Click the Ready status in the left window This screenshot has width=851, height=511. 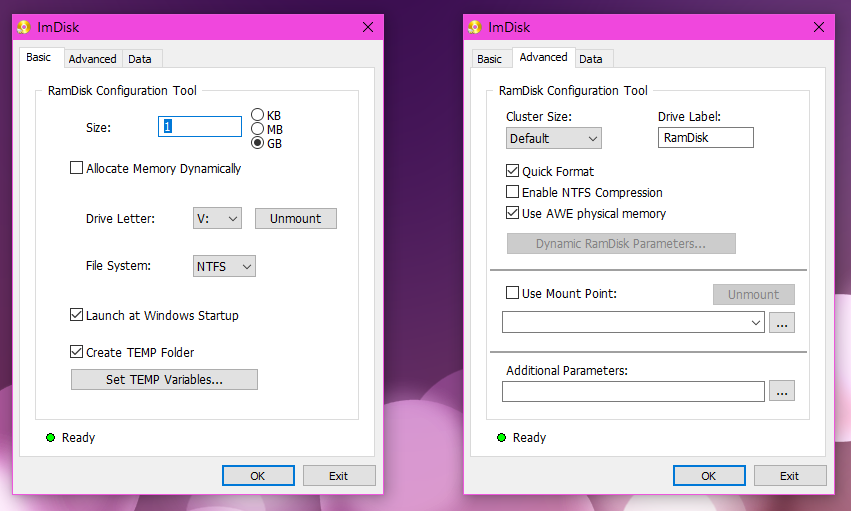pos(71,438)
